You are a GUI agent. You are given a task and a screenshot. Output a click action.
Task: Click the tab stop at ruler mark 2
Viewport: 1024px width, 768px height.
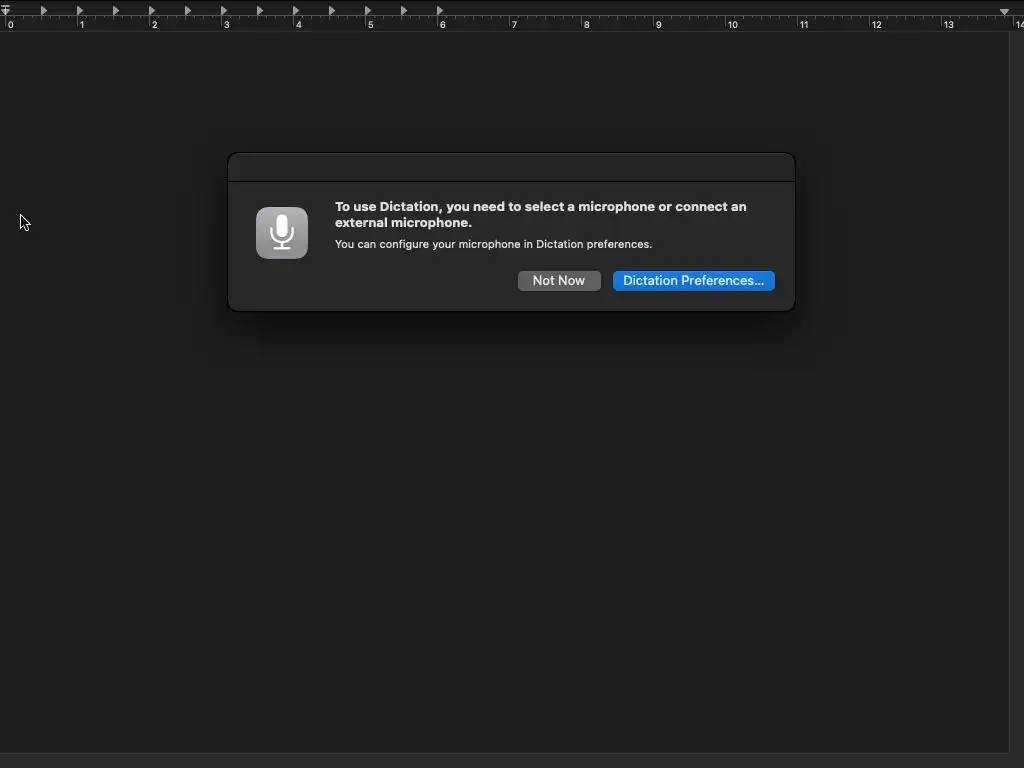pos(152,10)
